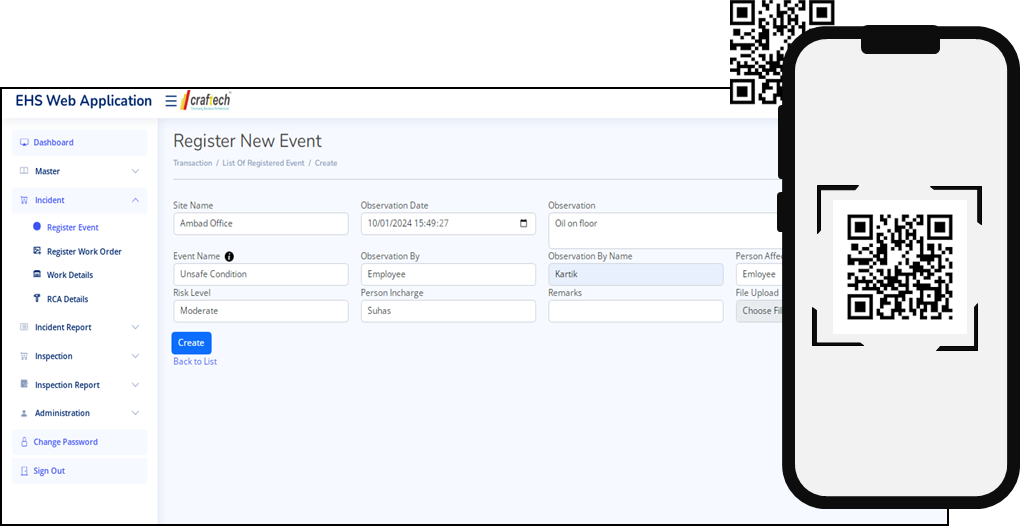Click the Dashboard monitor icon
1020x526 pixels.
pos(24,142)
